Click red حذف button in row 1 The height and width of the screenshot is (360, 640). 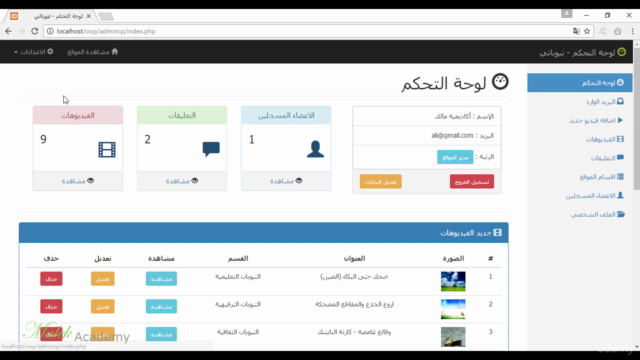(x=51, y=279)
